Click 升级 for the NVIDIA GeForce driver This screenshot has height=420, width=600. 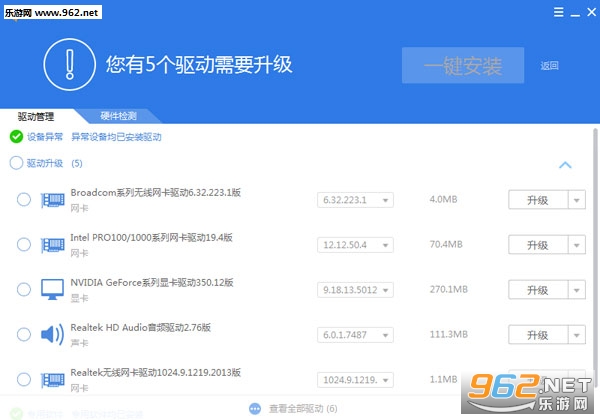[538, 290]
